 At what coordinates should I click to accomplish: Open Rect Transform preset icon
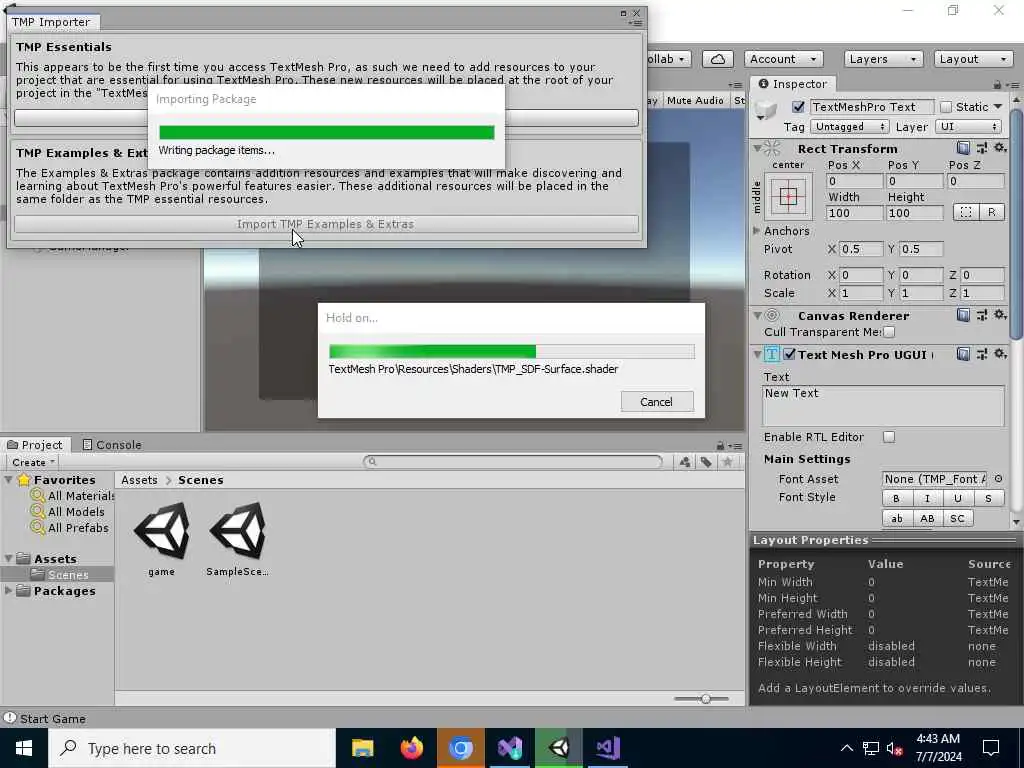(982, 148)
